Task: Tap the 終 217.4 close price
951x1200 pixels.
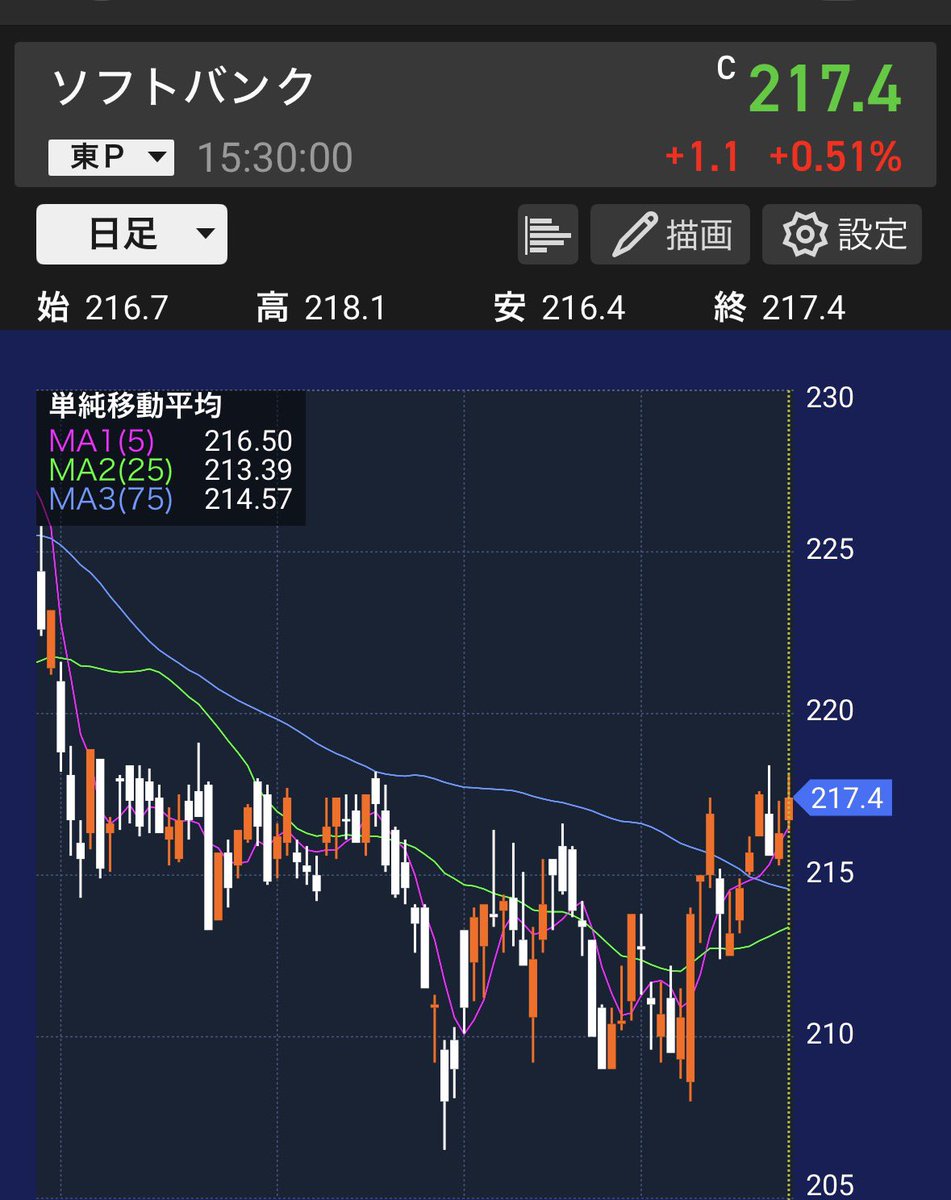Action: (x=780, y=308)
